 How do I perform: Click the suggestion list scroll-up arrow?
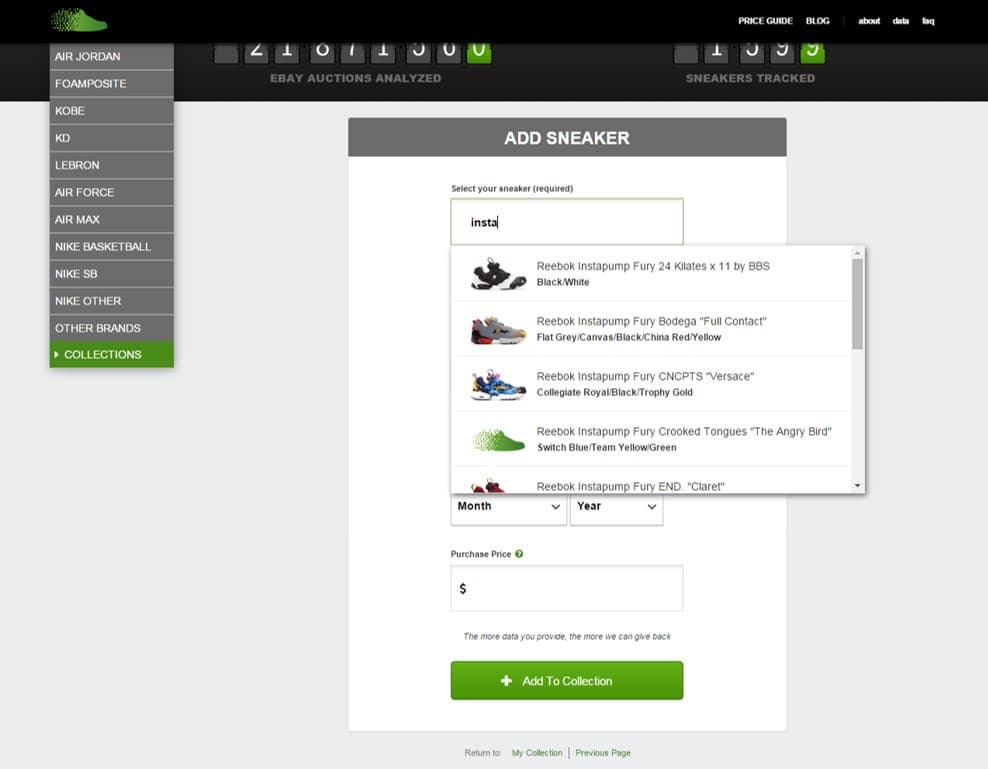(x=858, y=253)
